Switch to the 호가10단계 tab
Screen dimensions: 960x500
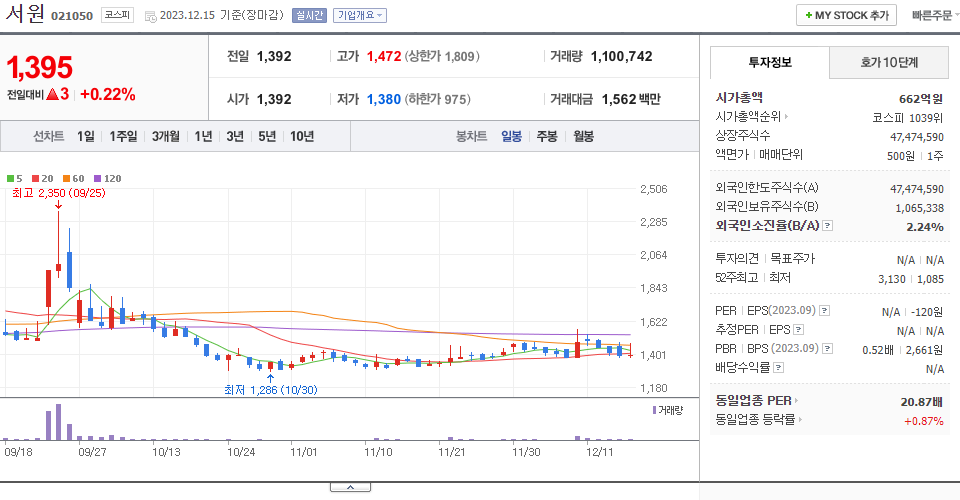pos(888,62)
